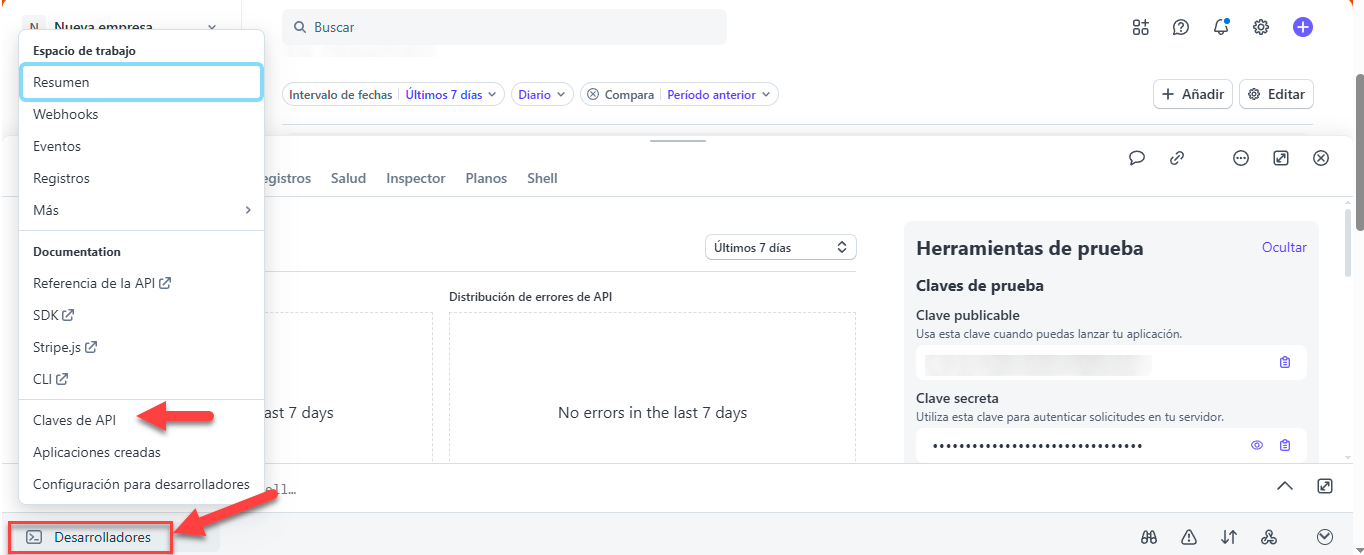Select Claves de API menu item

[x=75, y=420]
